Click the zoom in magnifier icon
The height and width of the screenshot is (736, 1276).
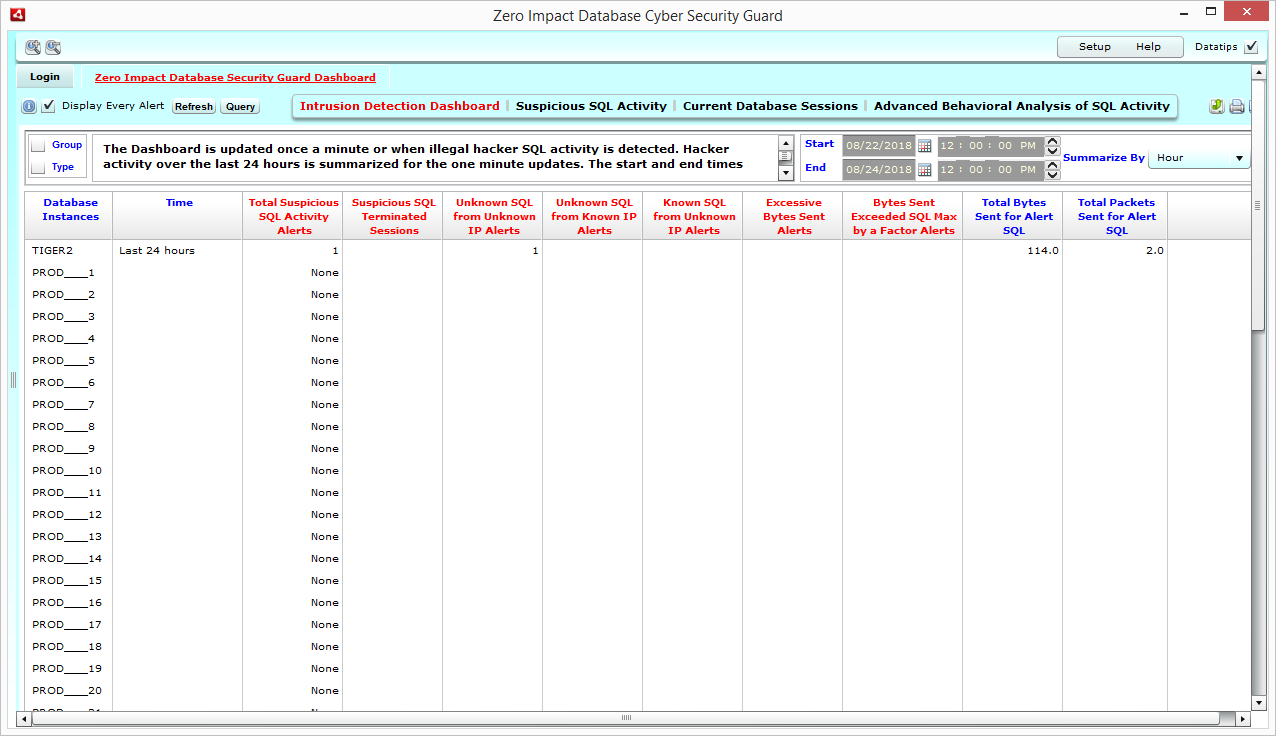(x=33, y=47)
